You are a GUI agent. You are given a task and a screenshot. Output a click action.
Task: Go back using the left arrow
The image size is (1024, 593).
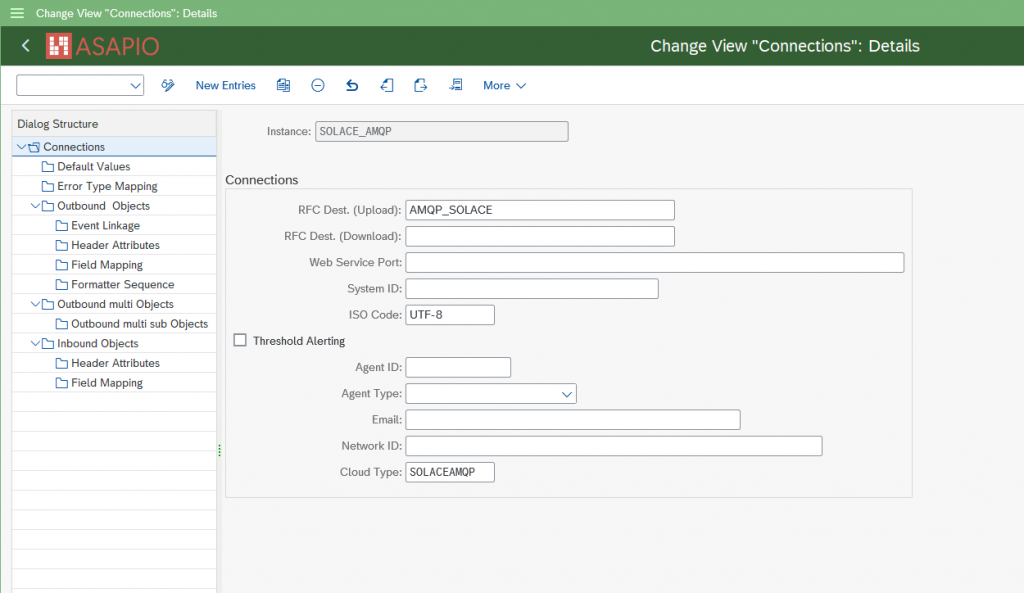pyautogui.click(x=26, y=46)
